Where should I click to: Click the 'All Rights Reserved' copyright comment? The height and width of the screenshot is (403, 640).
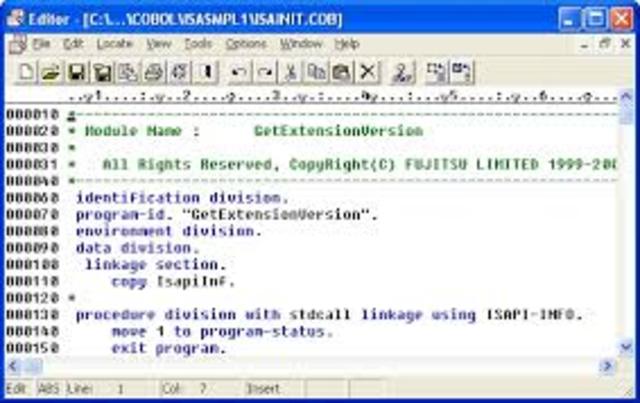[x=359, y=165]
